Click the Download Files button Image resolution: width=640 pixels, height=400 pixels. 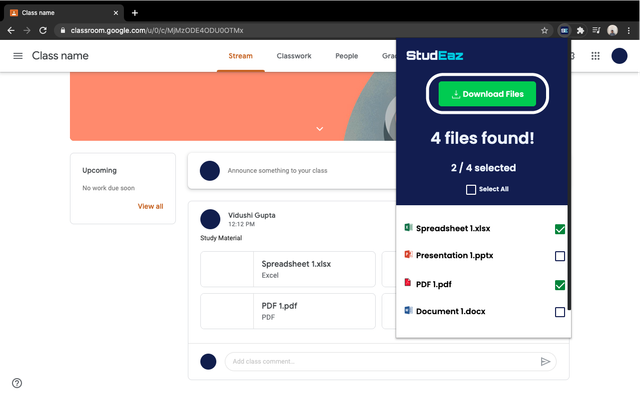click(x=487, y=94)
